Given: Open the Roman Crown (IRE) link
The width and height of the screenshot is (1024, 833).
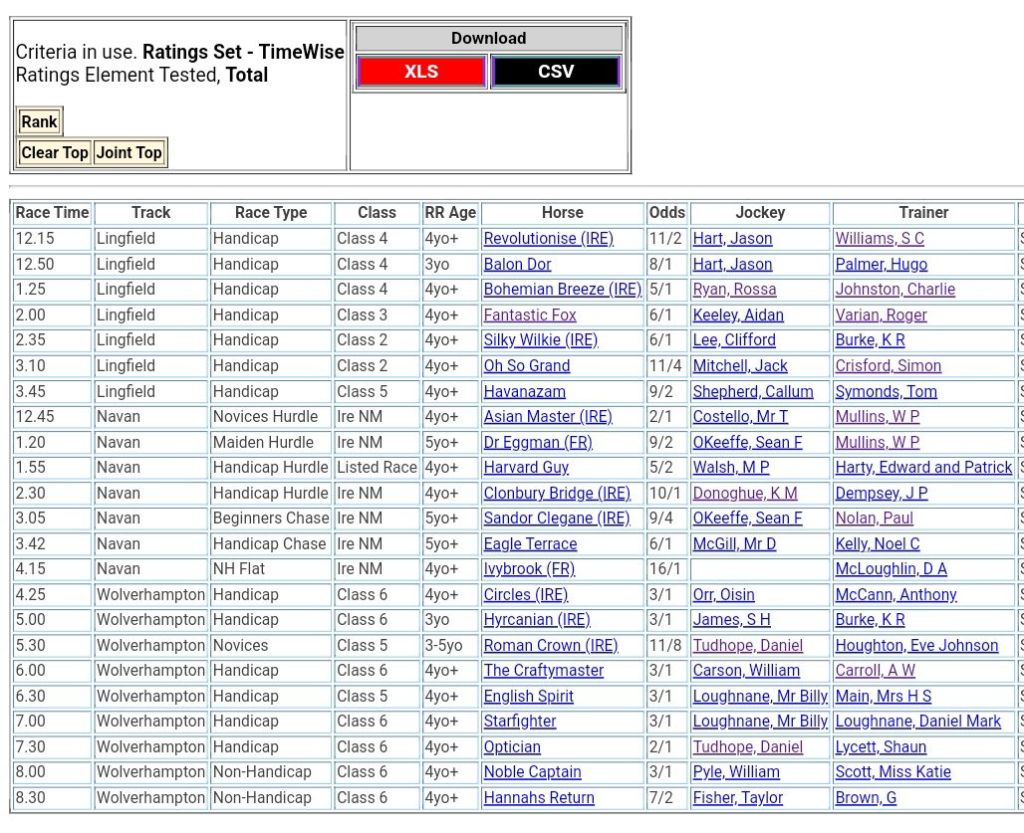Looking at the screenshot, I should pos(550,646).
